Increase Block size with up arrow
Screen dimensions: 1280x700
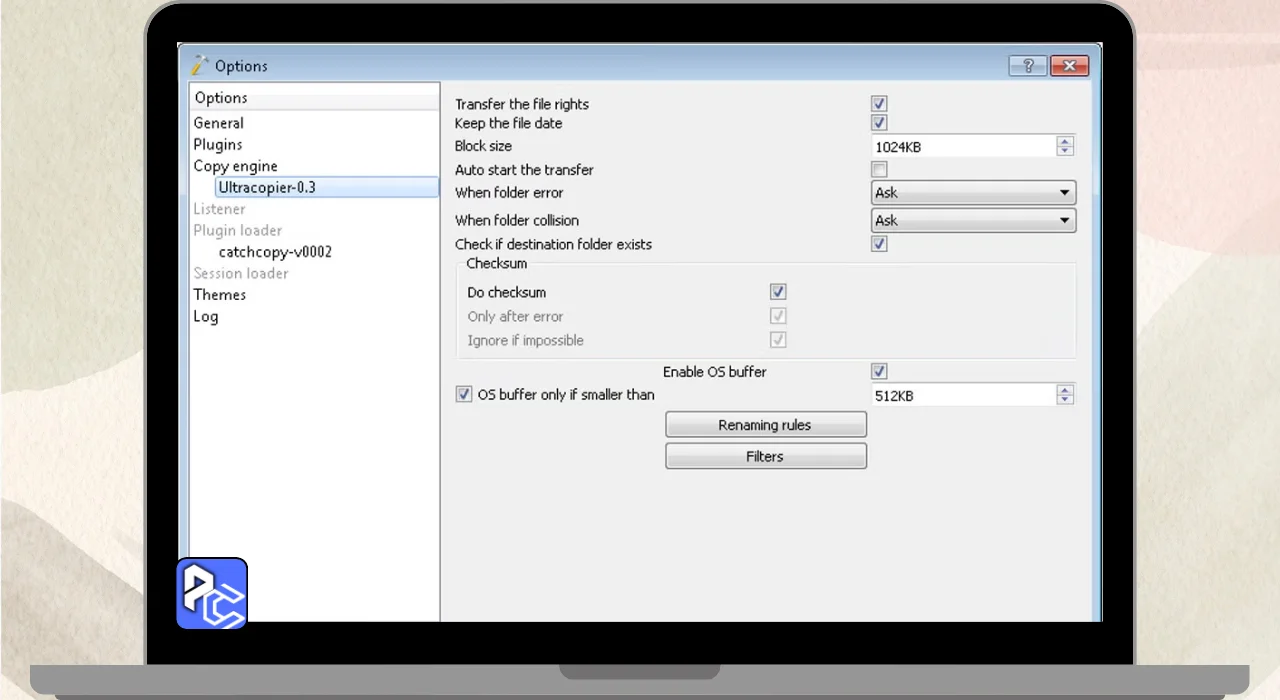point(1065,141)
